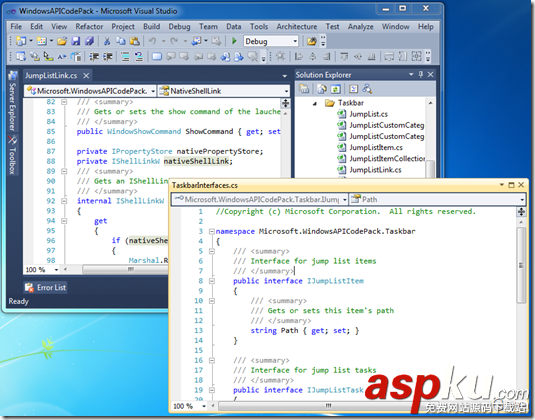Click the Save floppy disk icon
This screenshot has width=535, height=420.
(75, 41)
